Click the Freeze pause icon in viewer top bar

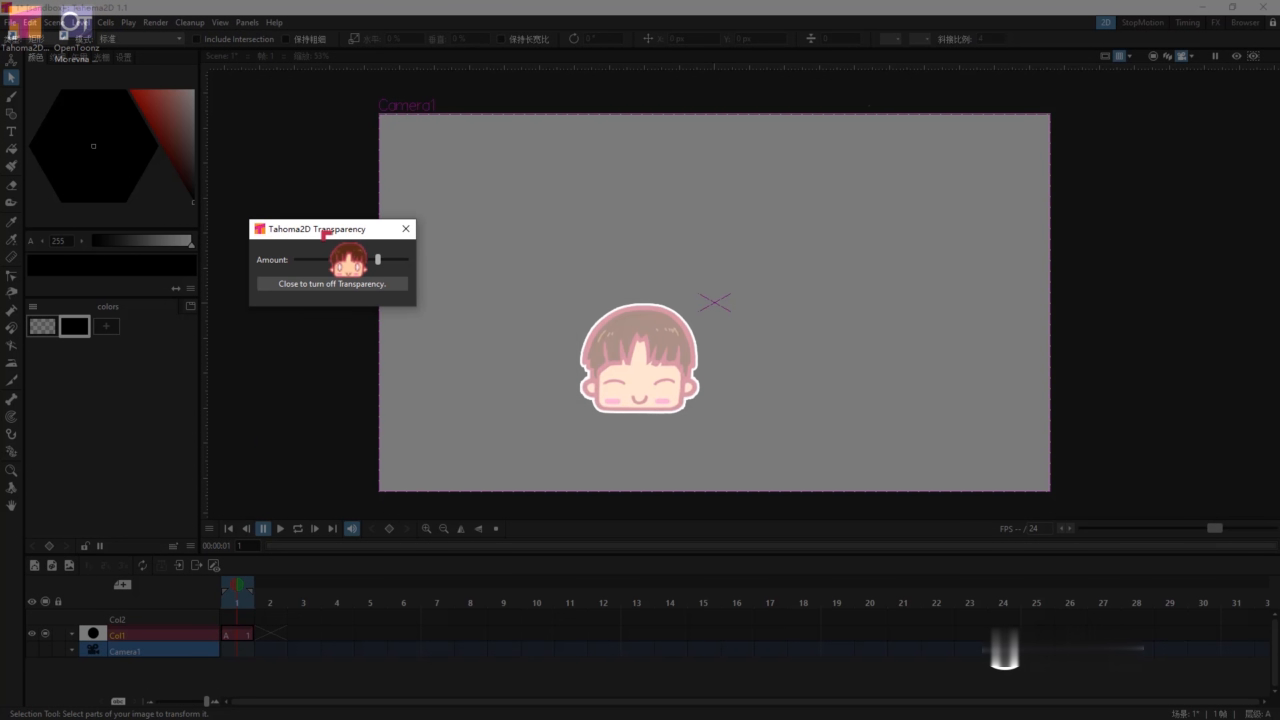[x=1215, y=56]
